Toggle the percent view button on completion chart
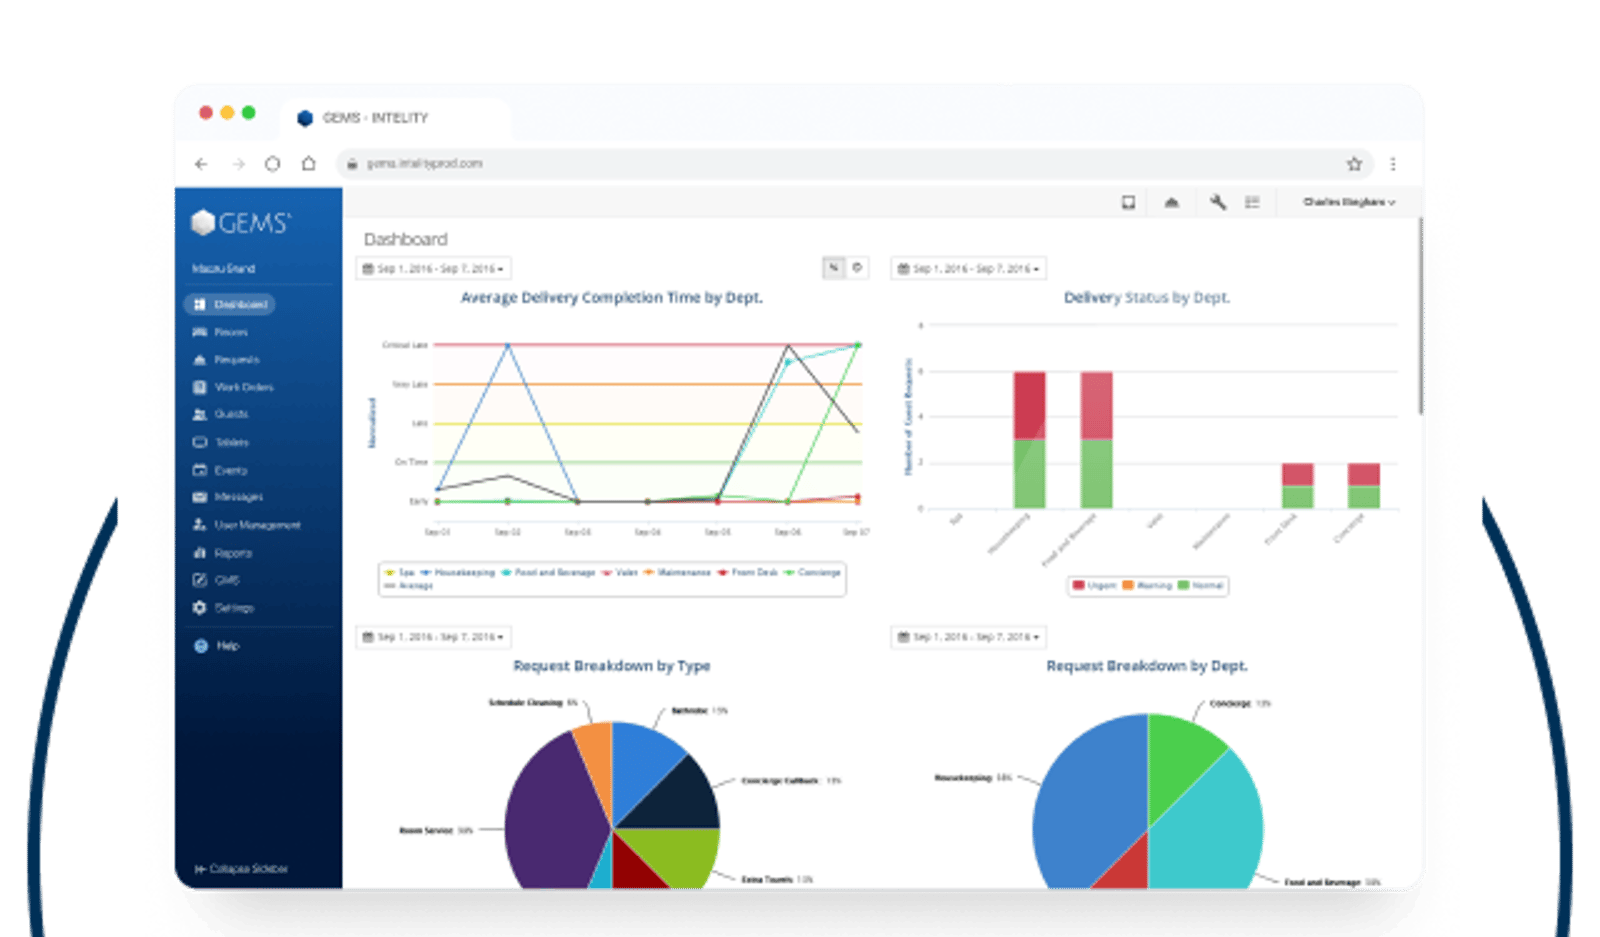 833,268
